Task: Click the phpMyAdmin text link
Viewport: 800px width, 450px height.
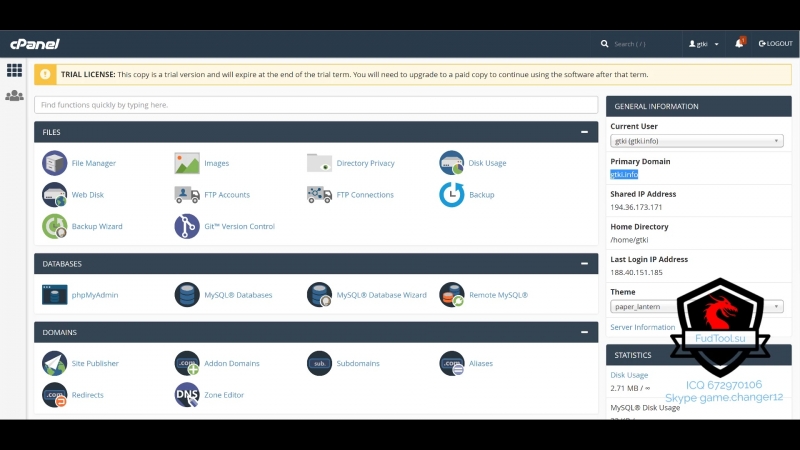Action: pyautogui.click(x=95, y=294)
